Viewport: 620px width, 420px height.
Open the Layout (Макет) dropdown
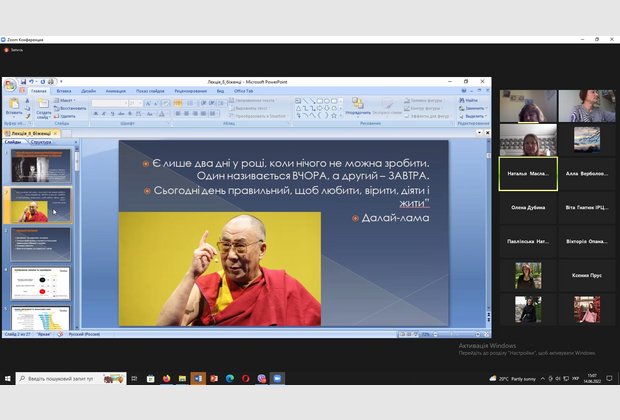tap(66, 100)
